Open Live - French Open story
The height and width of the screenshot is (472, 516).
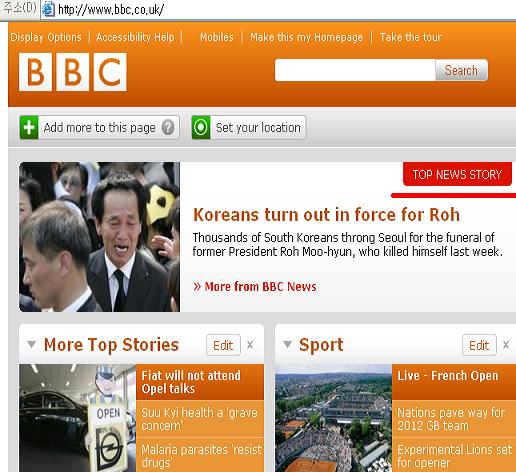pos(454,382)
